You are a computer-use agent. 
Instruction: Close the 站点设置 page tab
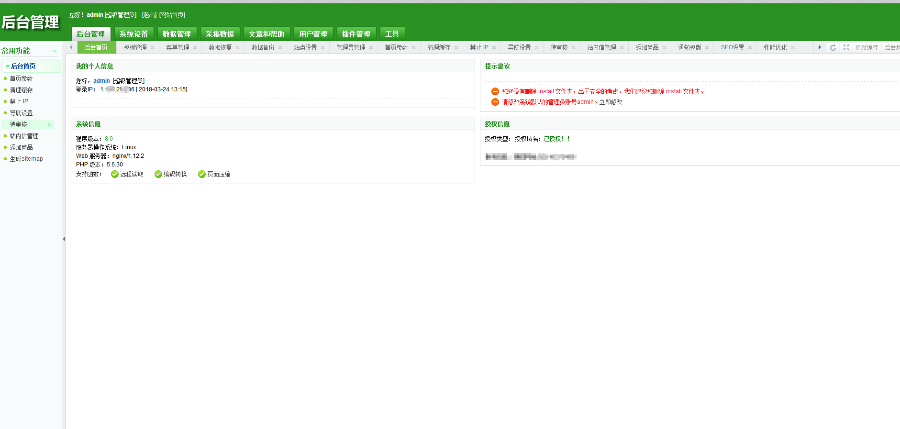[x=323, y=47]
